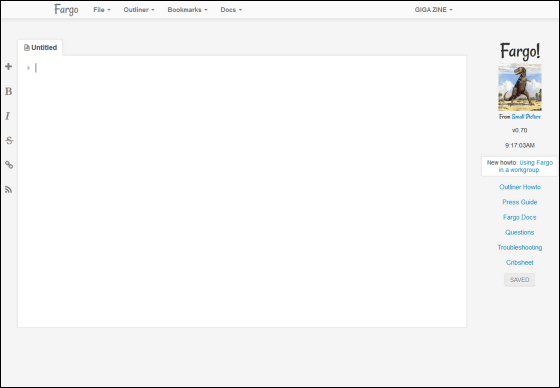Open the File dropdown menu
560x388 pixels.
click(102, 10)
